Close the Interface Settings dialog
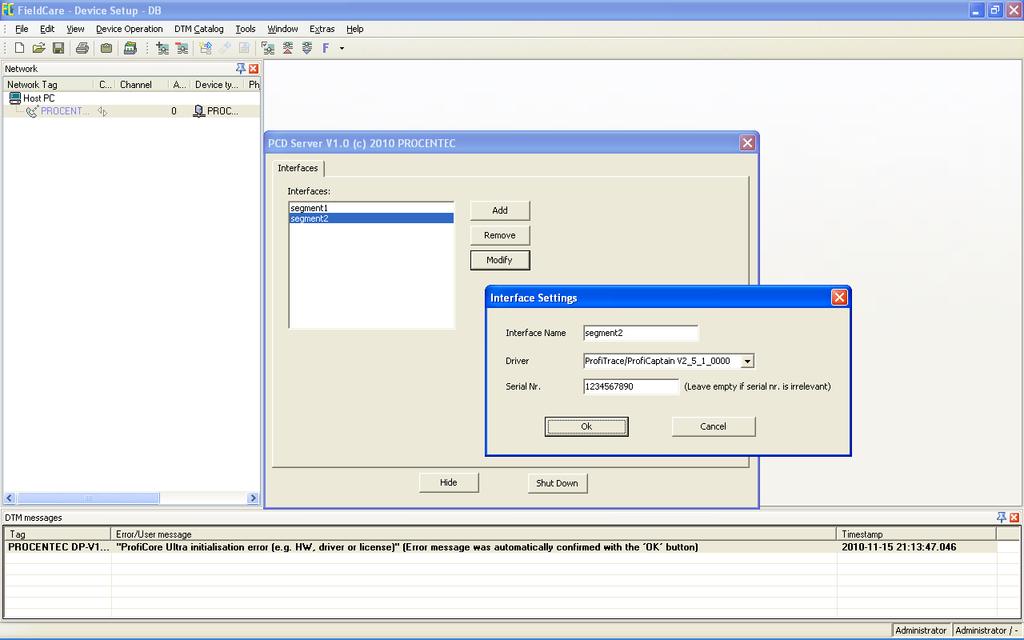Image resolution: width=1024 pixels, height=640 pixels. 839,298
